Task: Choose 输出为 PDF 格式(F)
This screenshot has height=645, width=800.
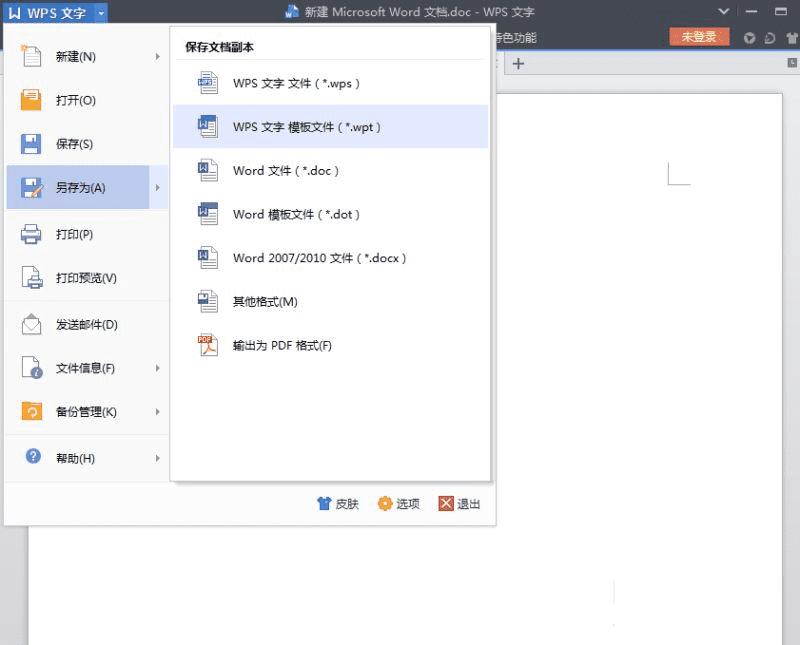Action: [x=331, y=345]
